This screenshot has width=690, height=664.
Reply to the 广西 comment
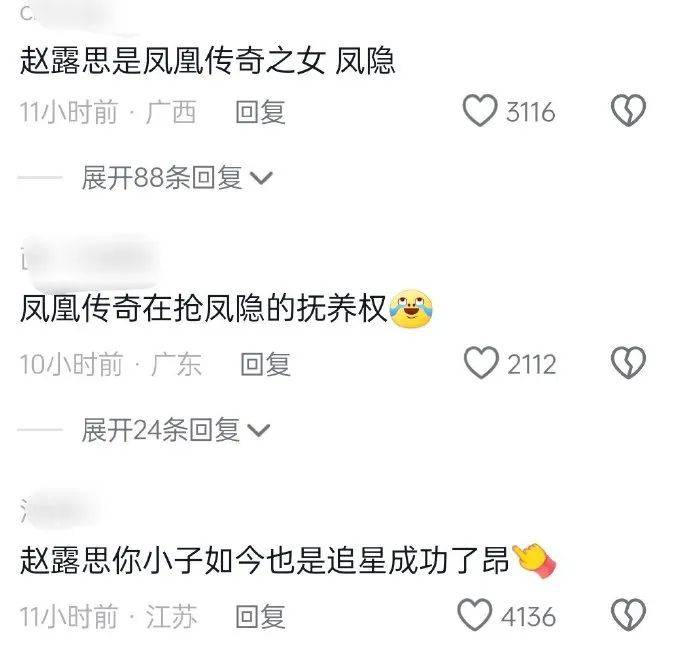click(261, 112)
